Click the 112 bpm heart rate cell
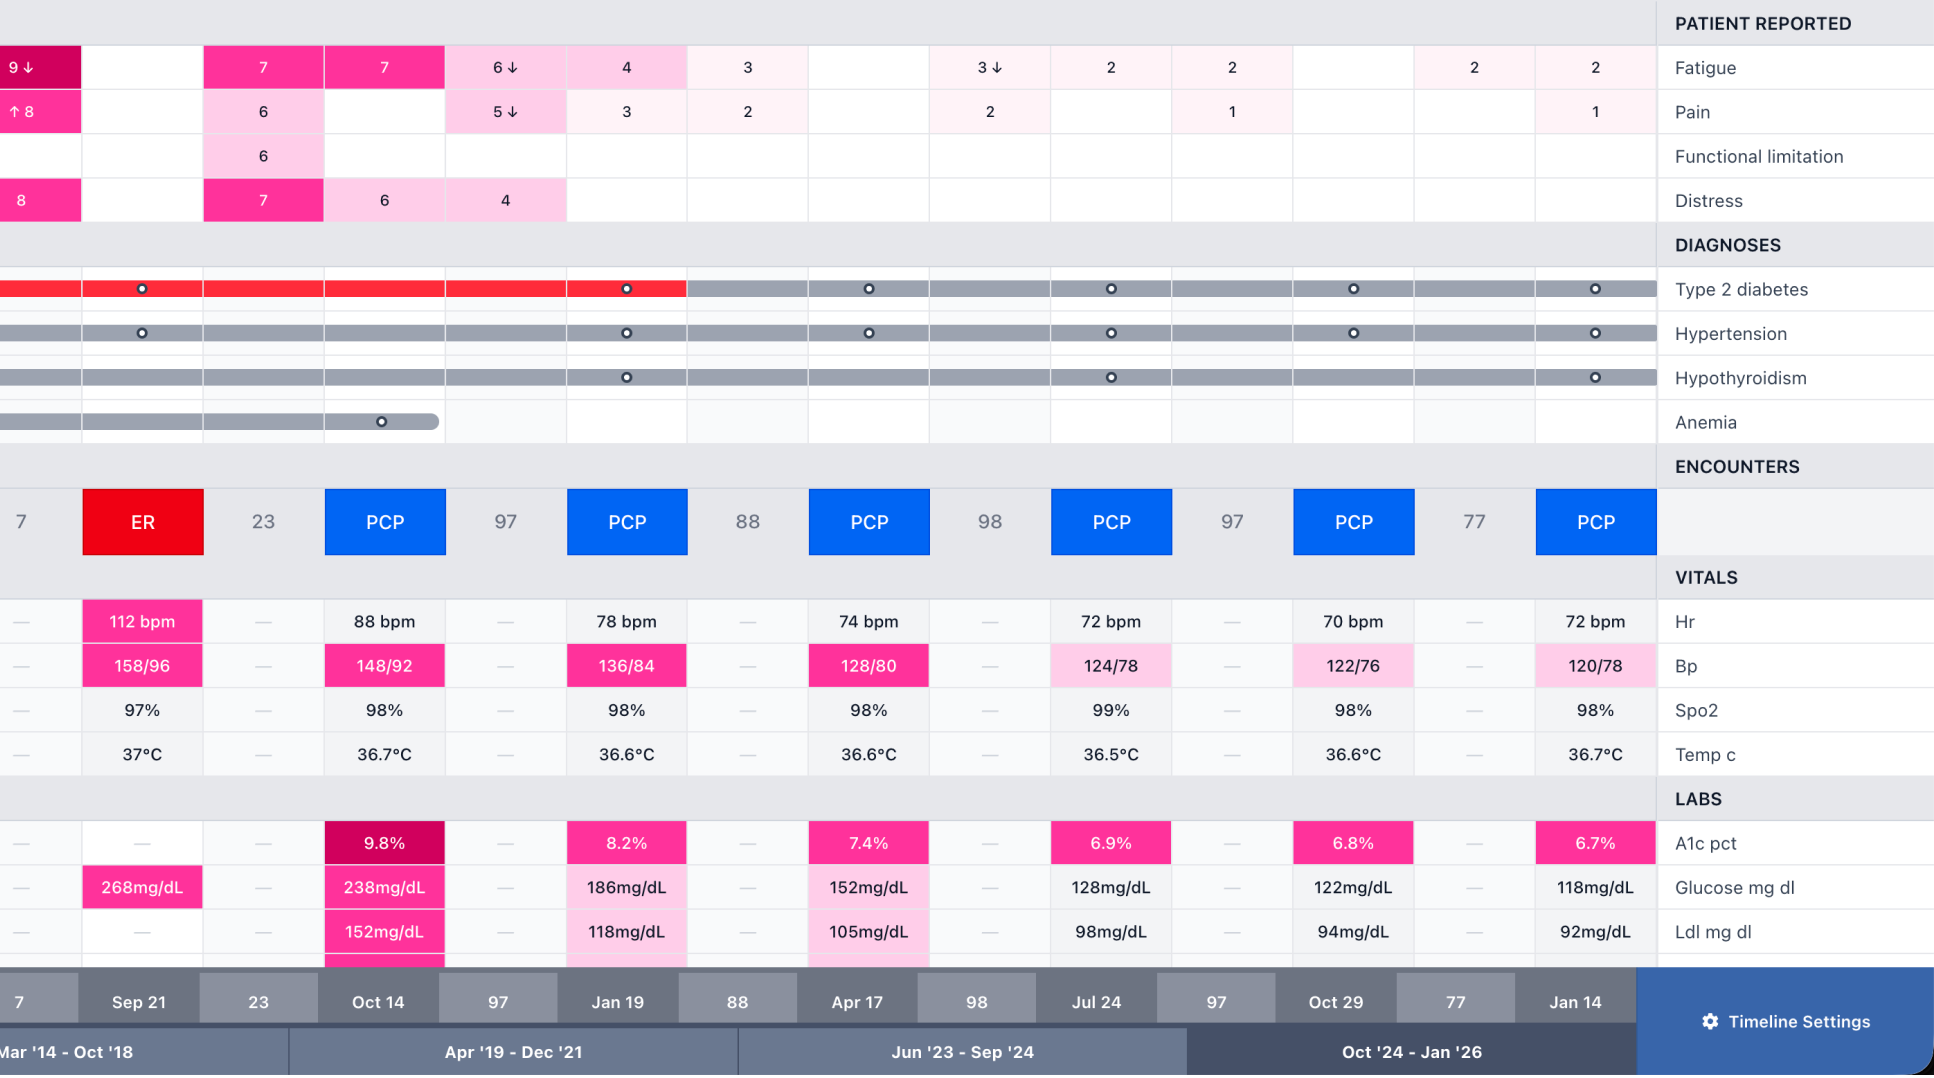This screenshot has width=1934, height=1078. point(142,621)
